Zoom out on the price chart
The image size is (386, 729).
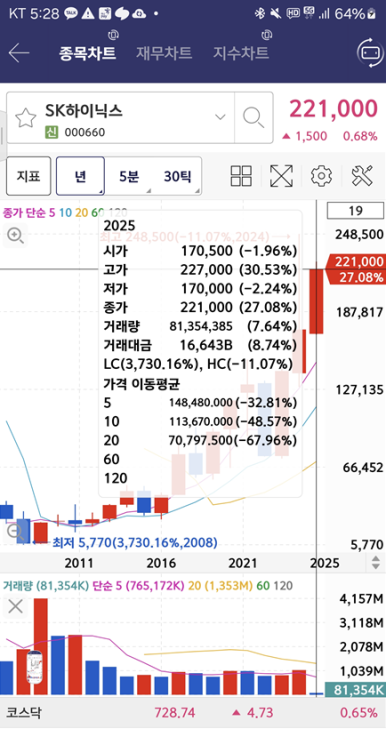(15, 531)
